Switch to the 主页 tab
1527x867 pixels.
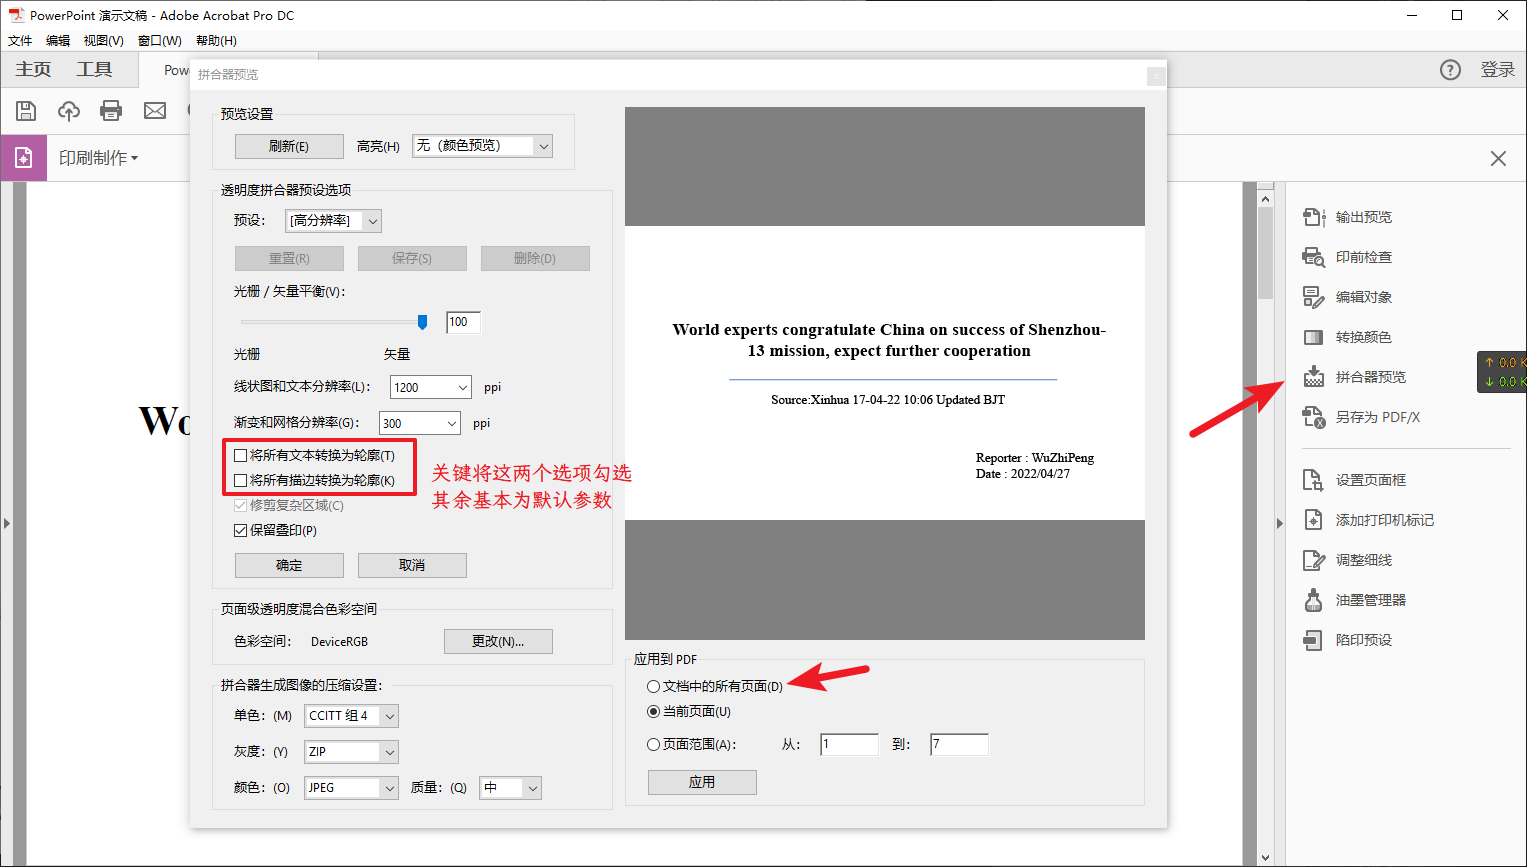(x=32, y=69)
